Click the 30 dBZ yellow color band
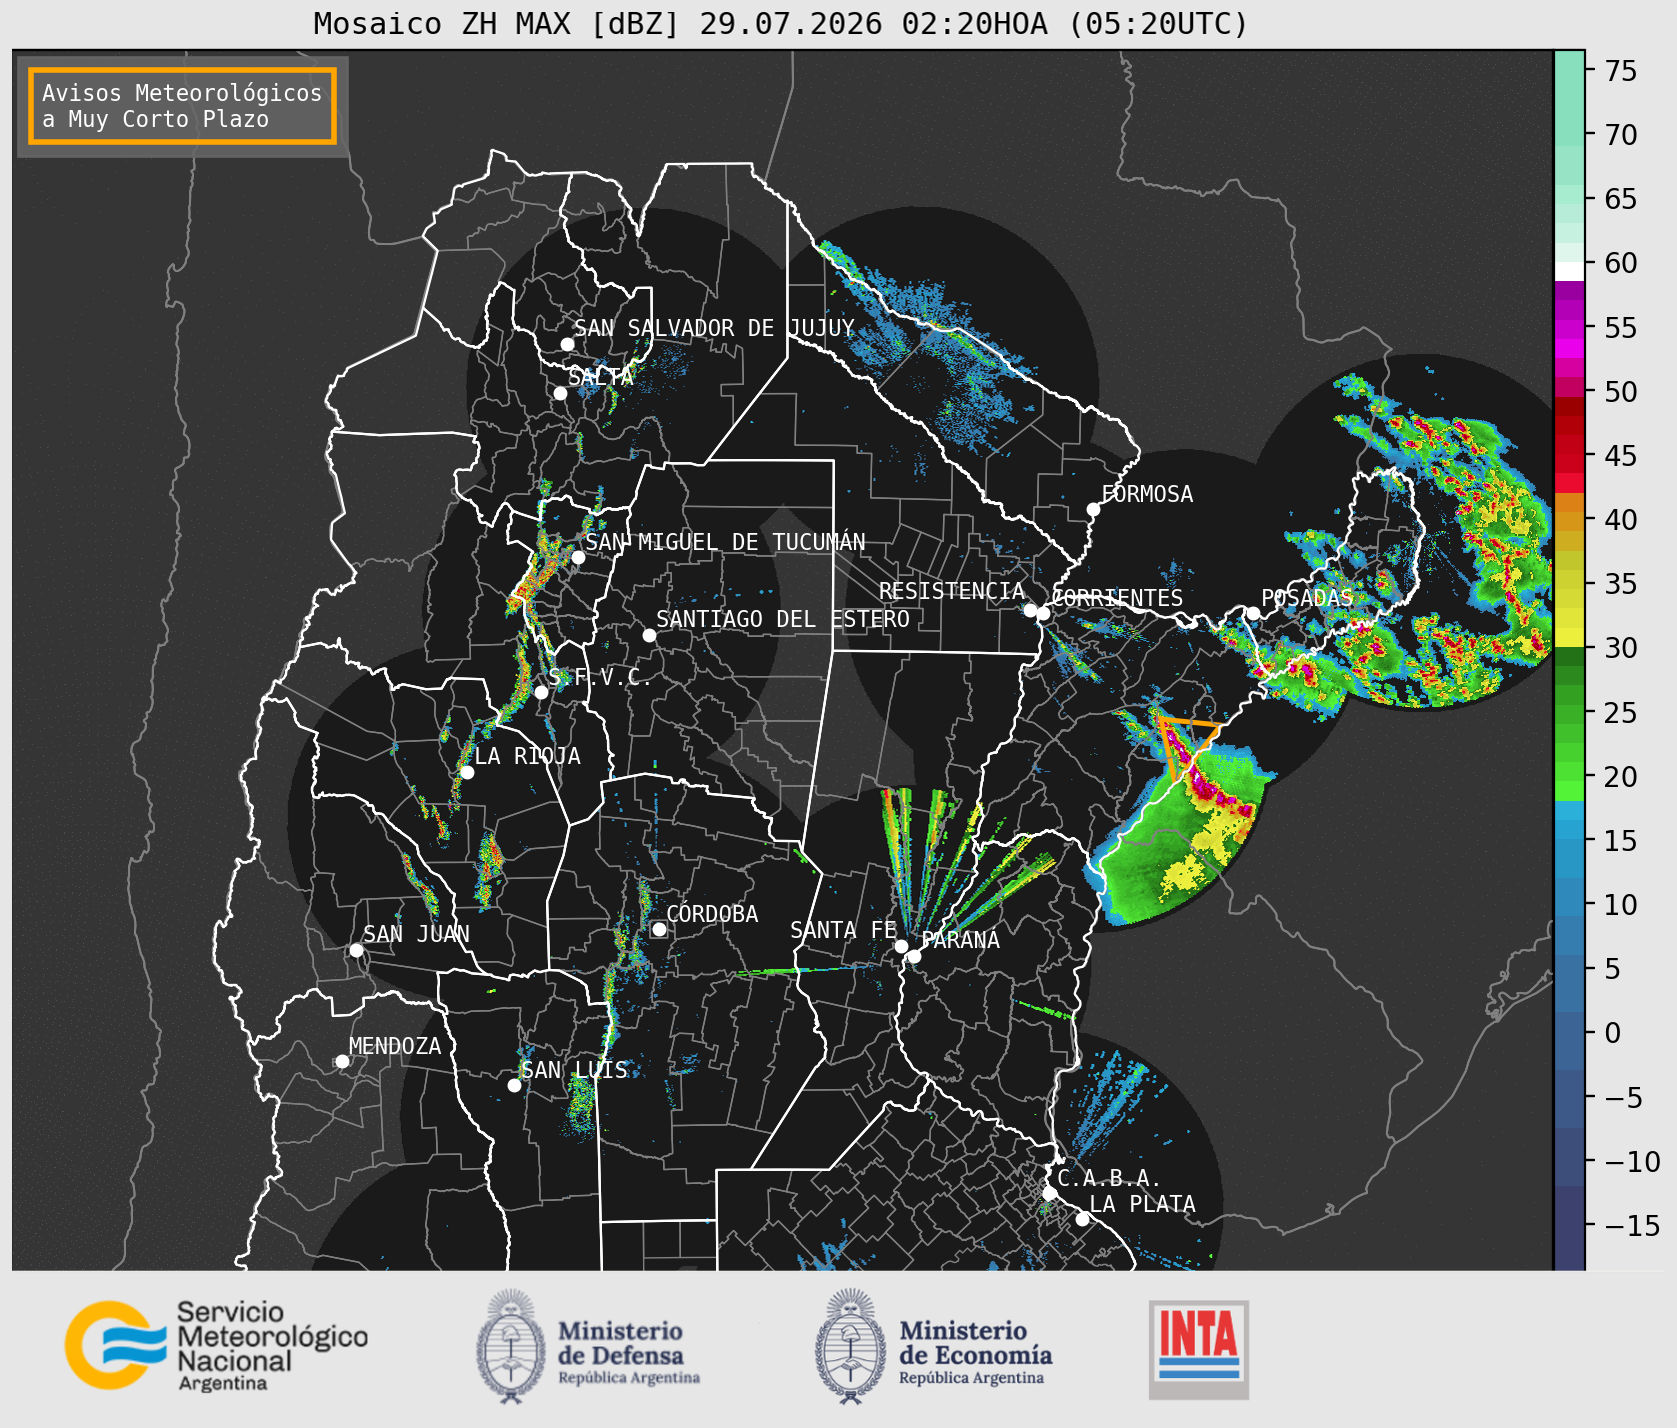Viewport: 1677px width, 1428px height. [x=1569, y=636]
